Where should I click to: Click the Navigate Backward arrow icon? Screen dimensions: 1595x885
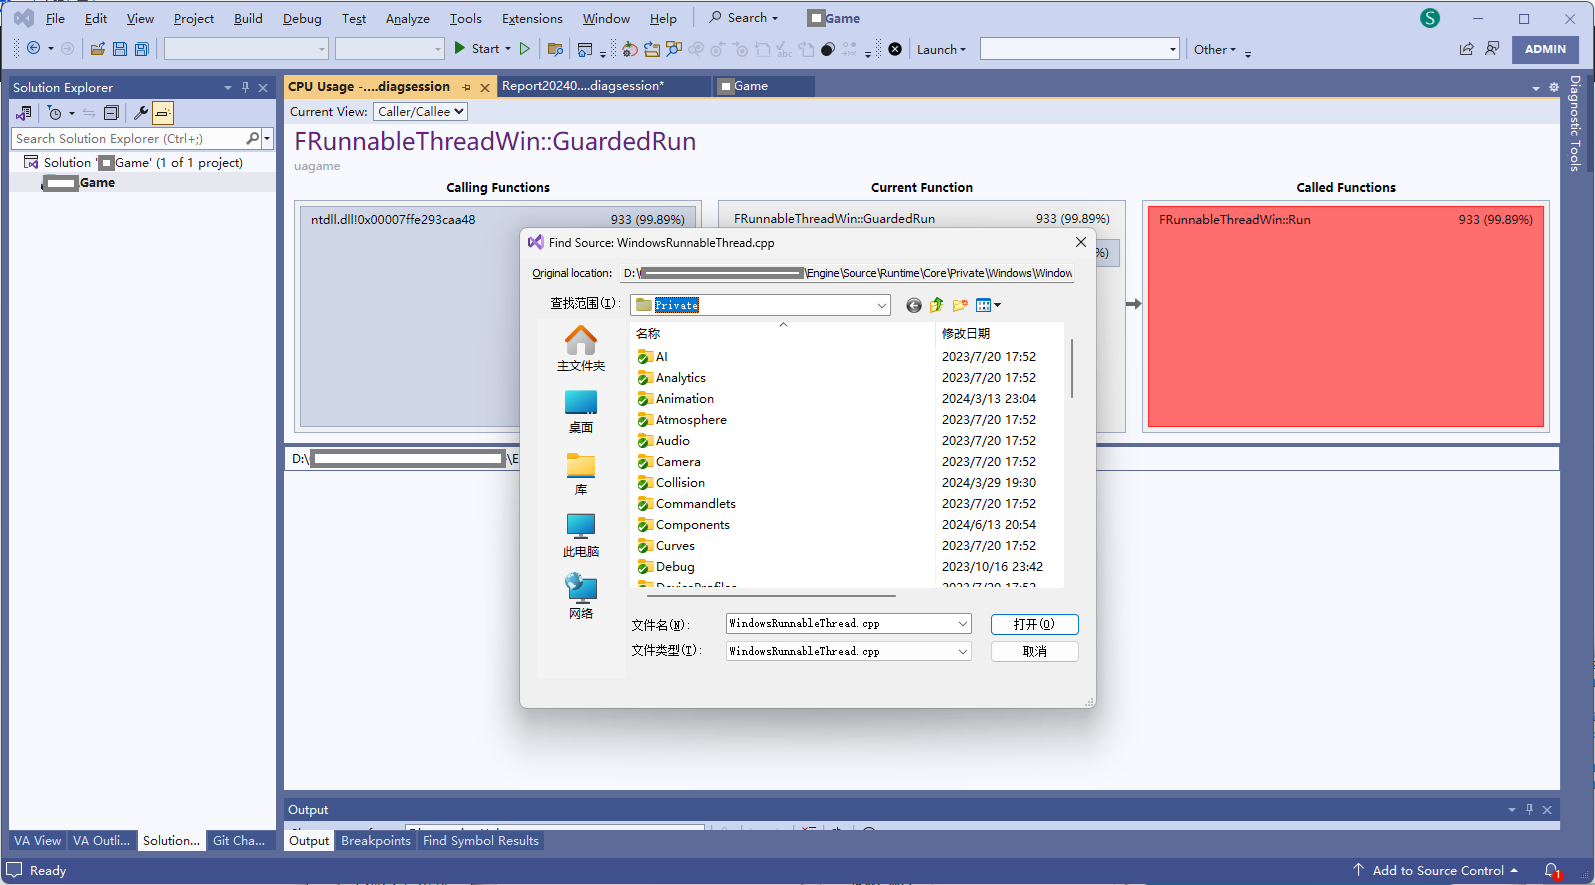click(x=33, y=48)
